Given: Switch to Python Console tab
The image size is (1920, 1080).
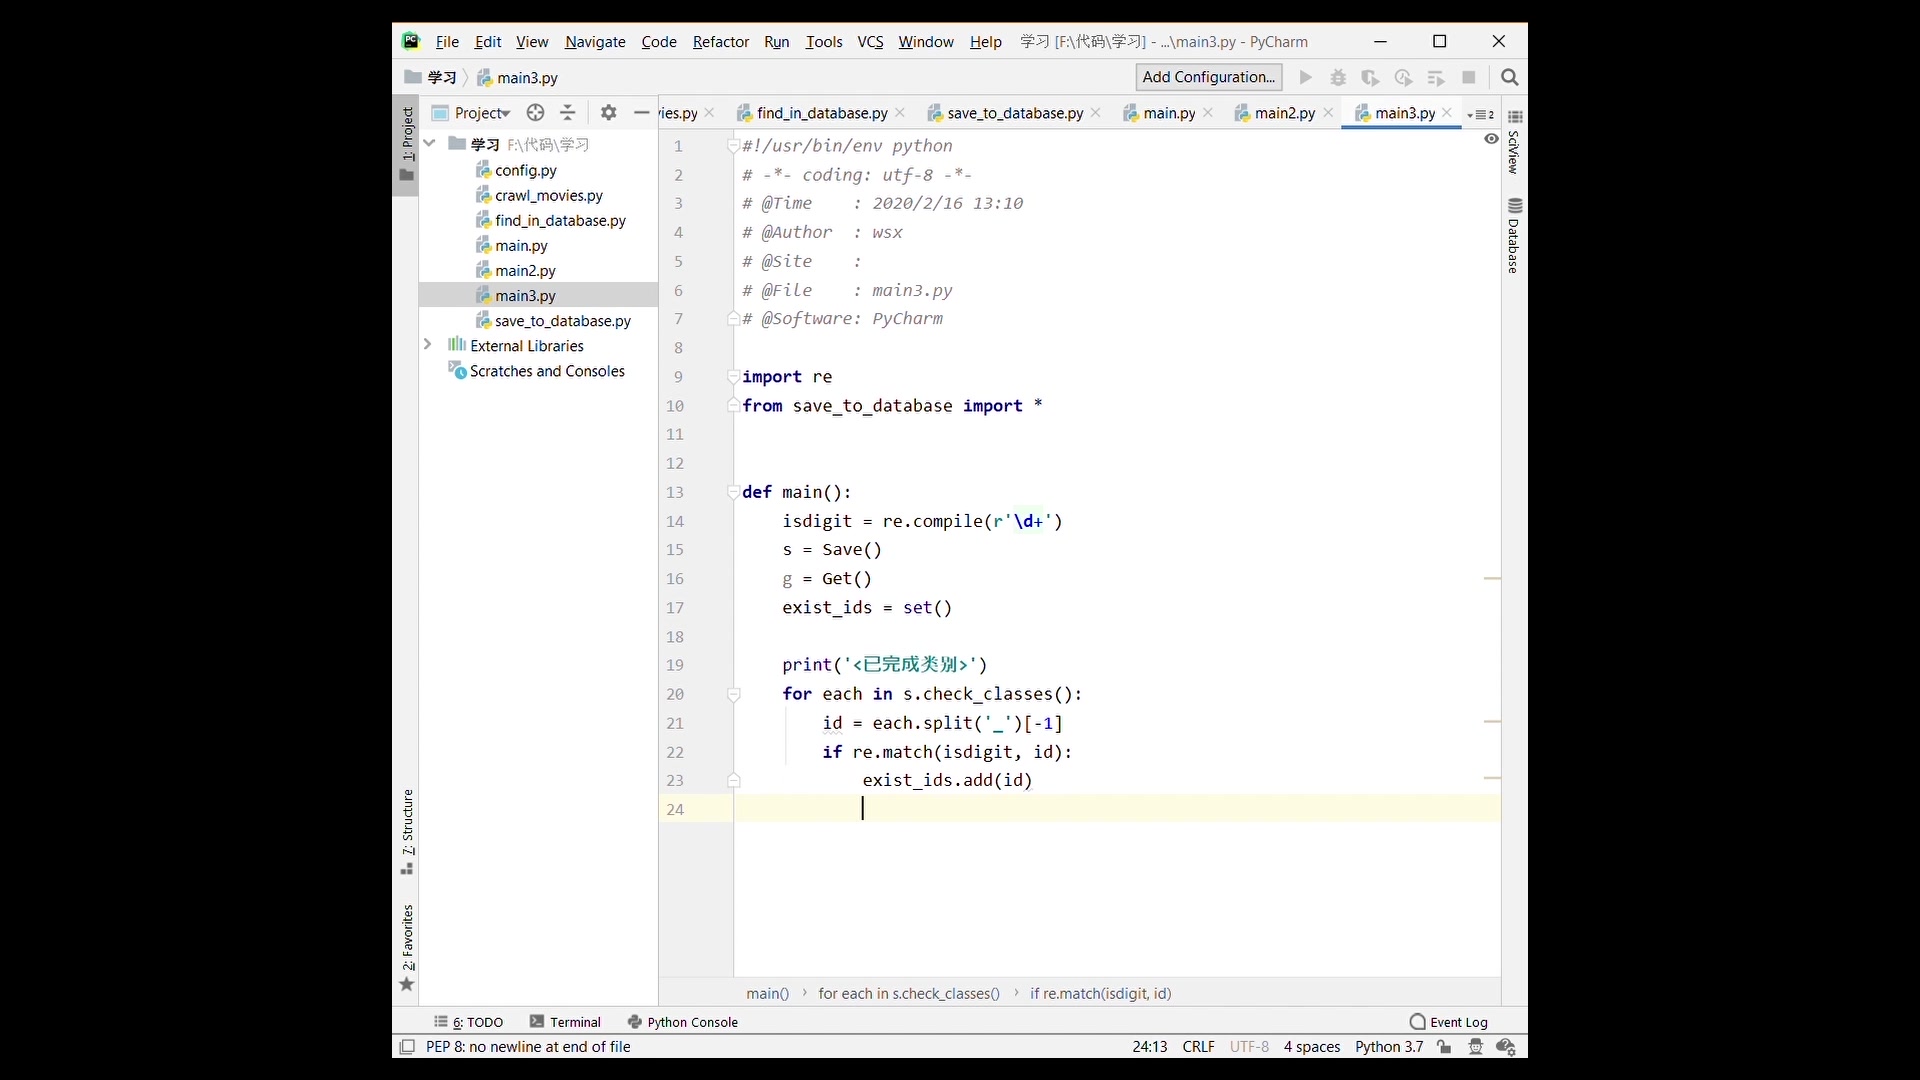Looking at the screenshot, I should [691, 1021].
